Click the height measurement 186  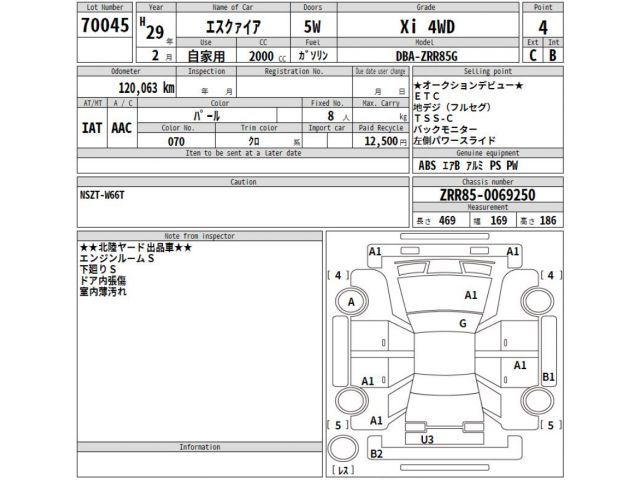[x=548, y=220]
